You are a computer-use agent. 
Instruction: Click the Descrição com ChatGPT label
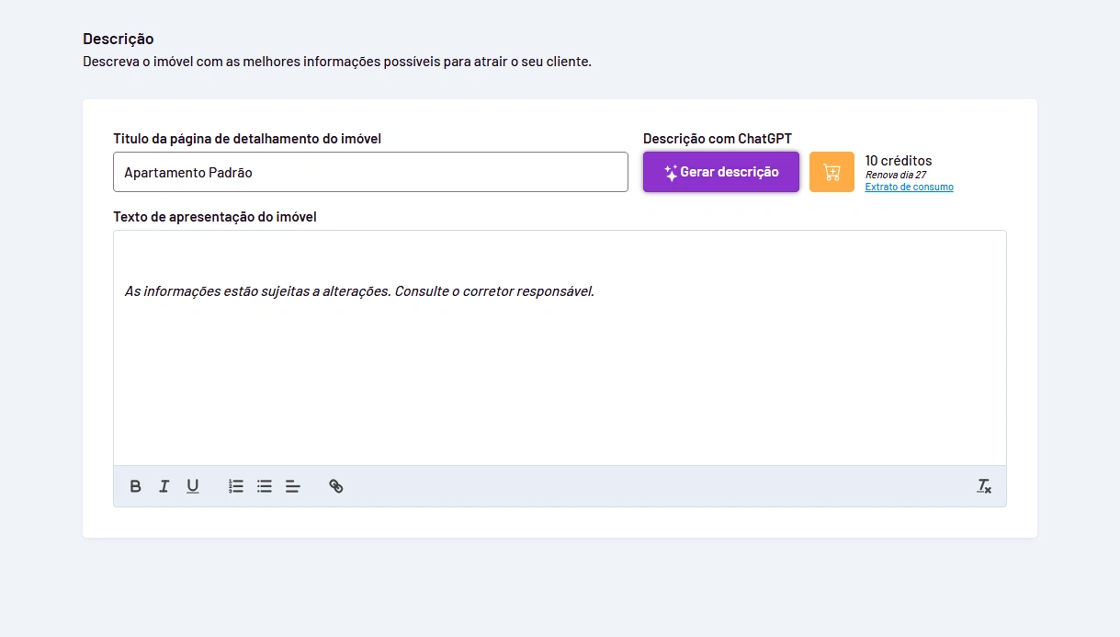point(717,138)
